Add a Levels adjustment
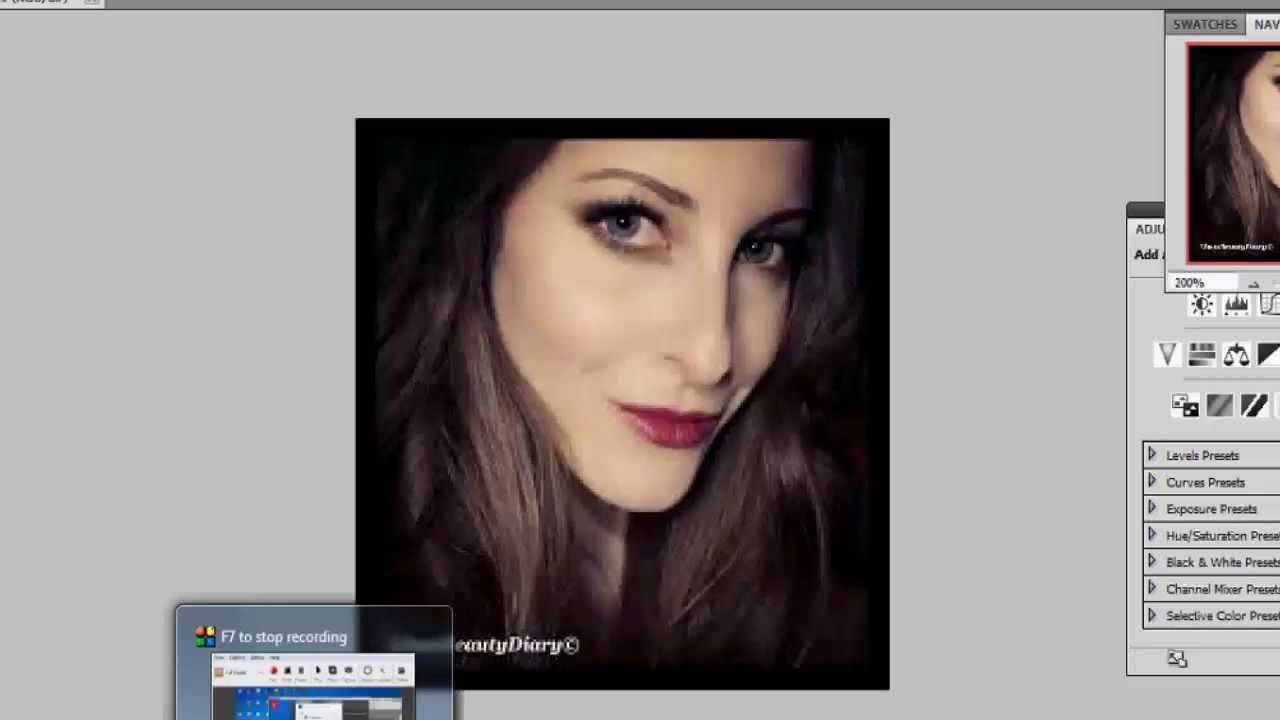This screenshot has width=1280, height=720. click(1236, 306)
